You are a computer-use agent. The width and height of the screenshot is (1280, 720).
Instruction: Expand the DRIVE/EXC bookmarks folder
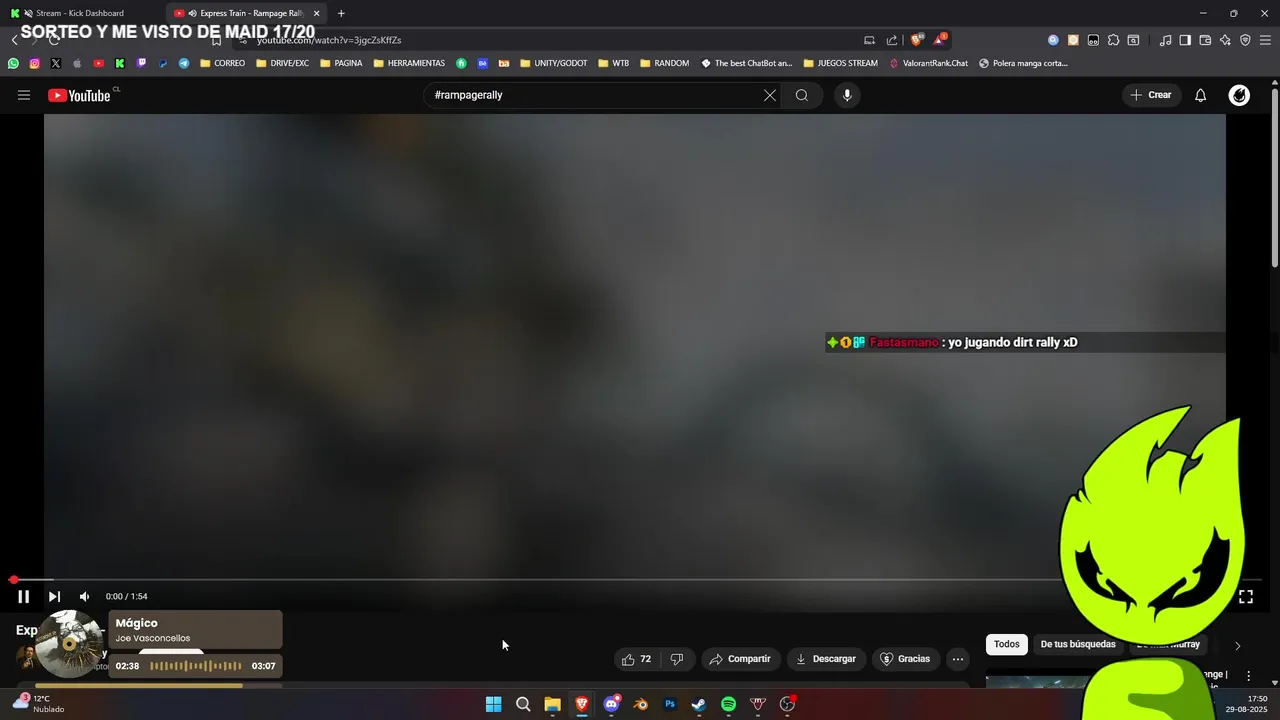283,63
